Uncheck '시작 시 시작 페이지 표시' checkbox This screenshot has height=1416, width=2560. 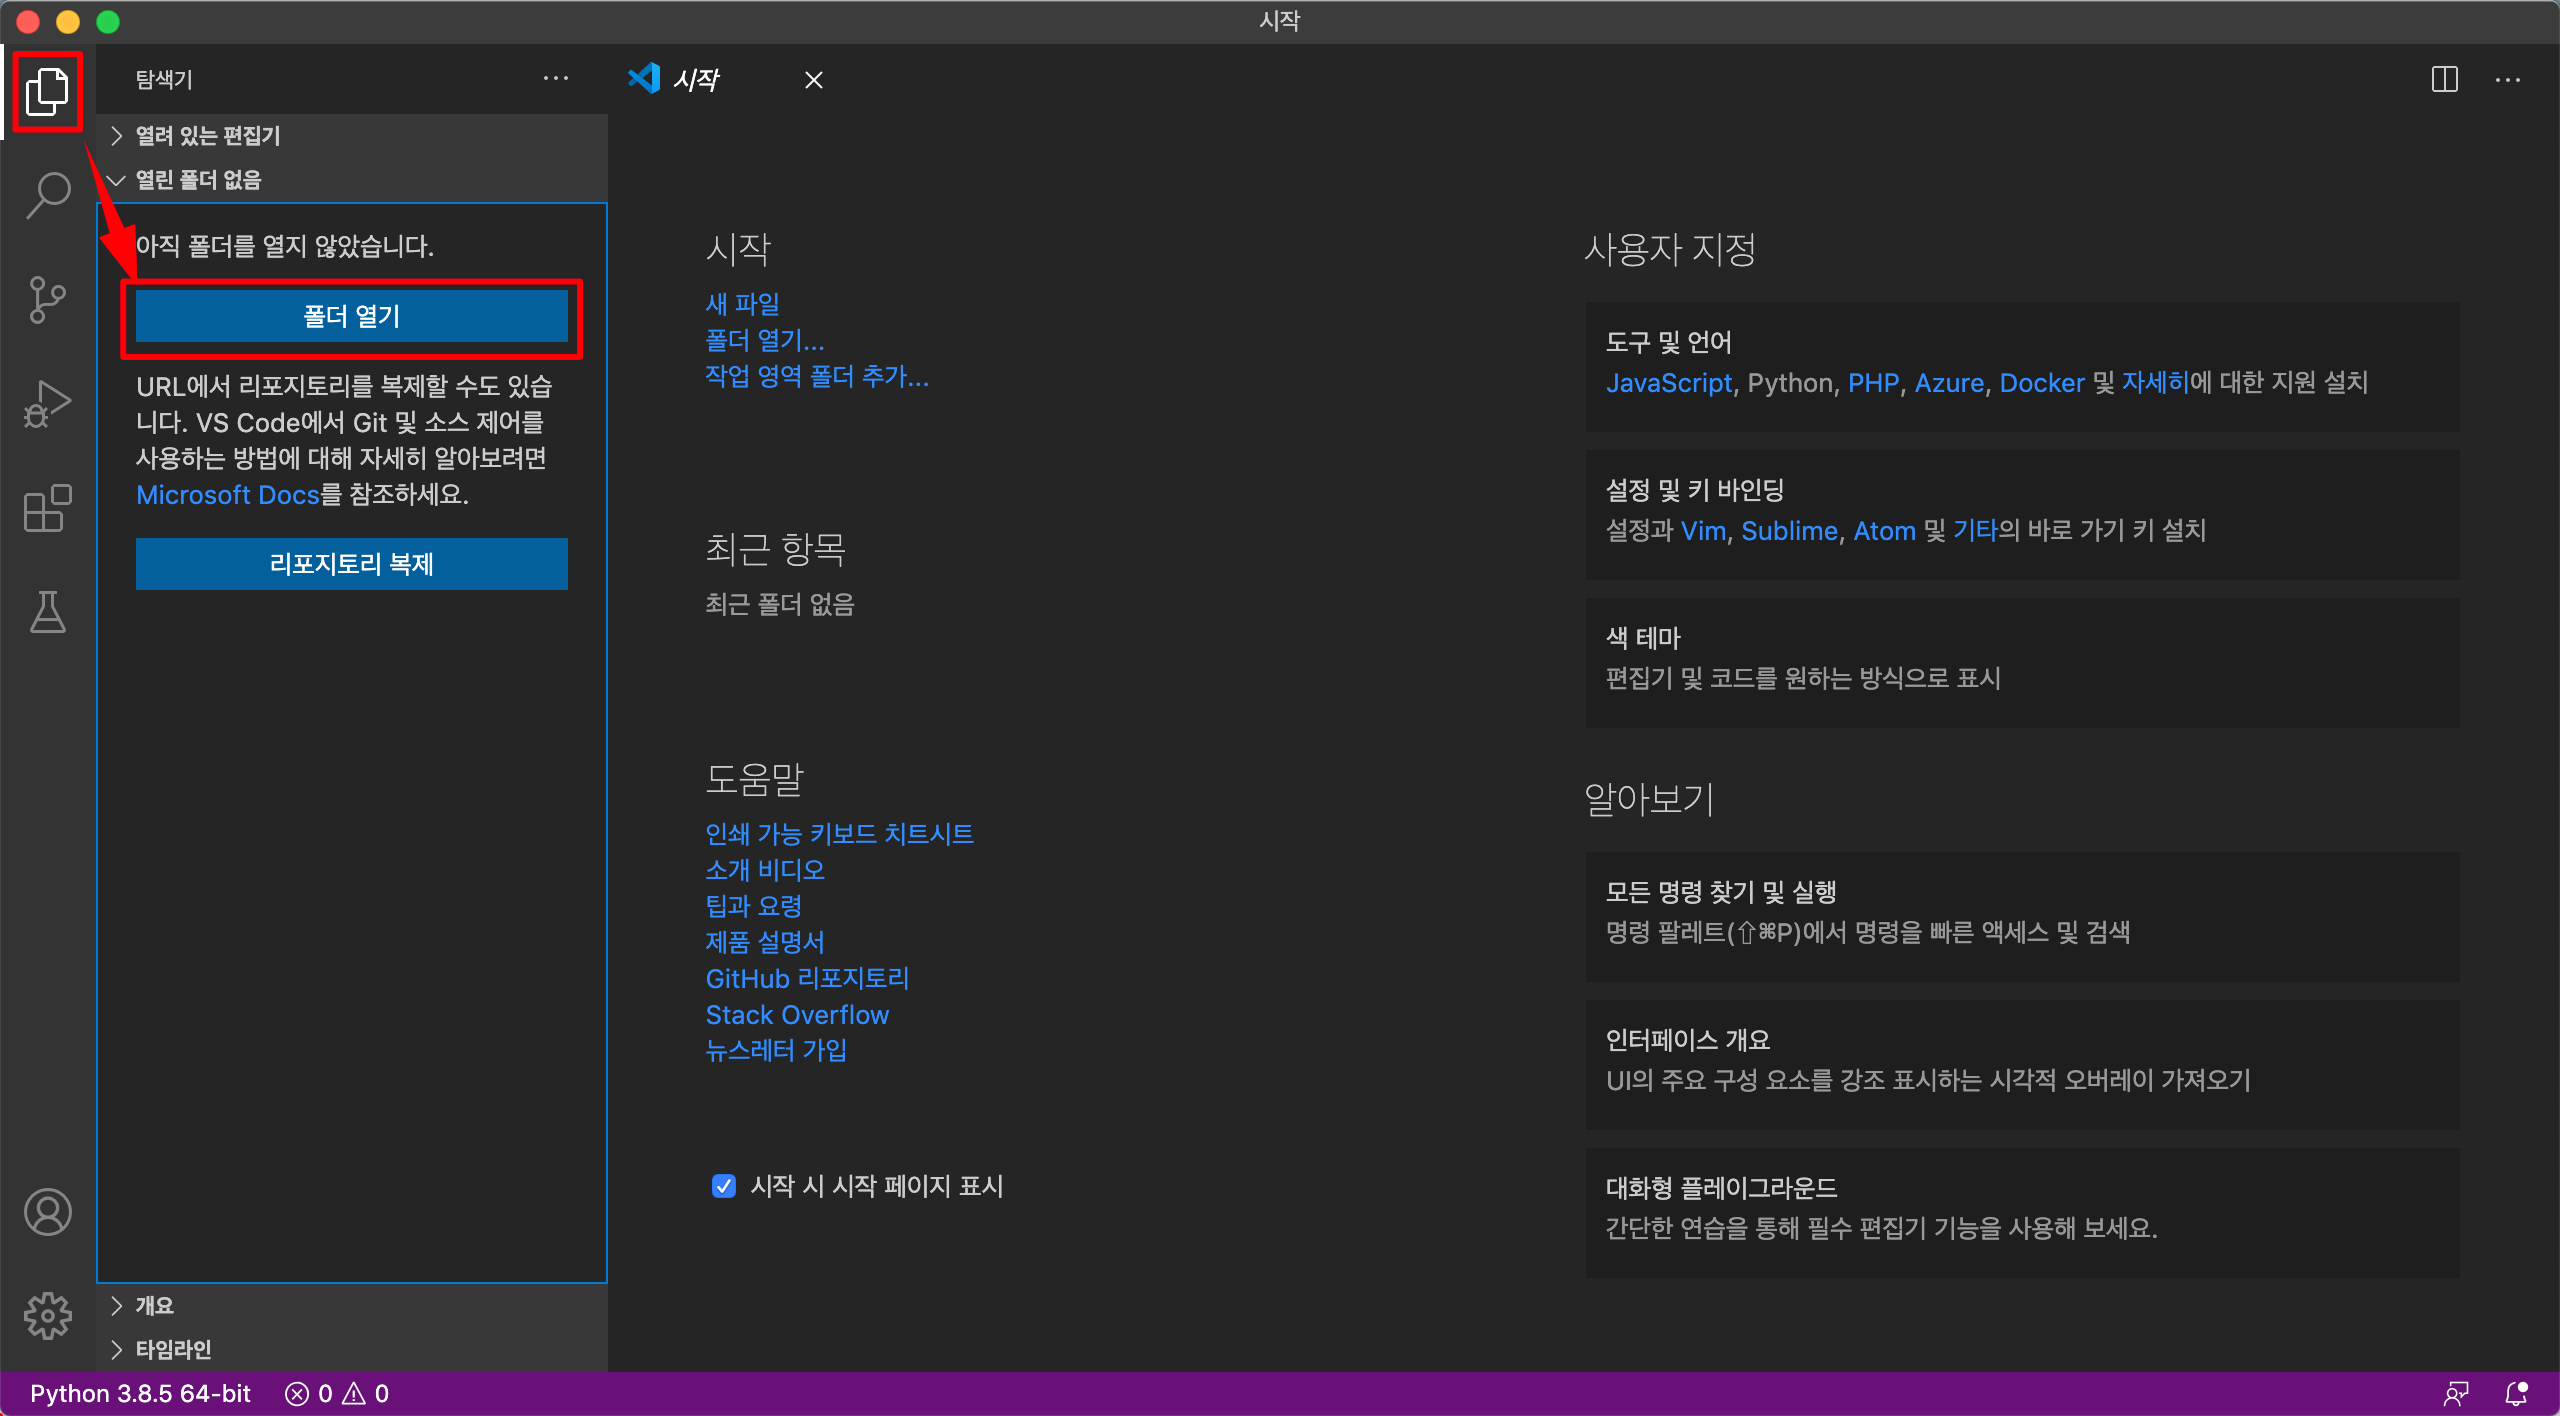(x=723, y=1186)
